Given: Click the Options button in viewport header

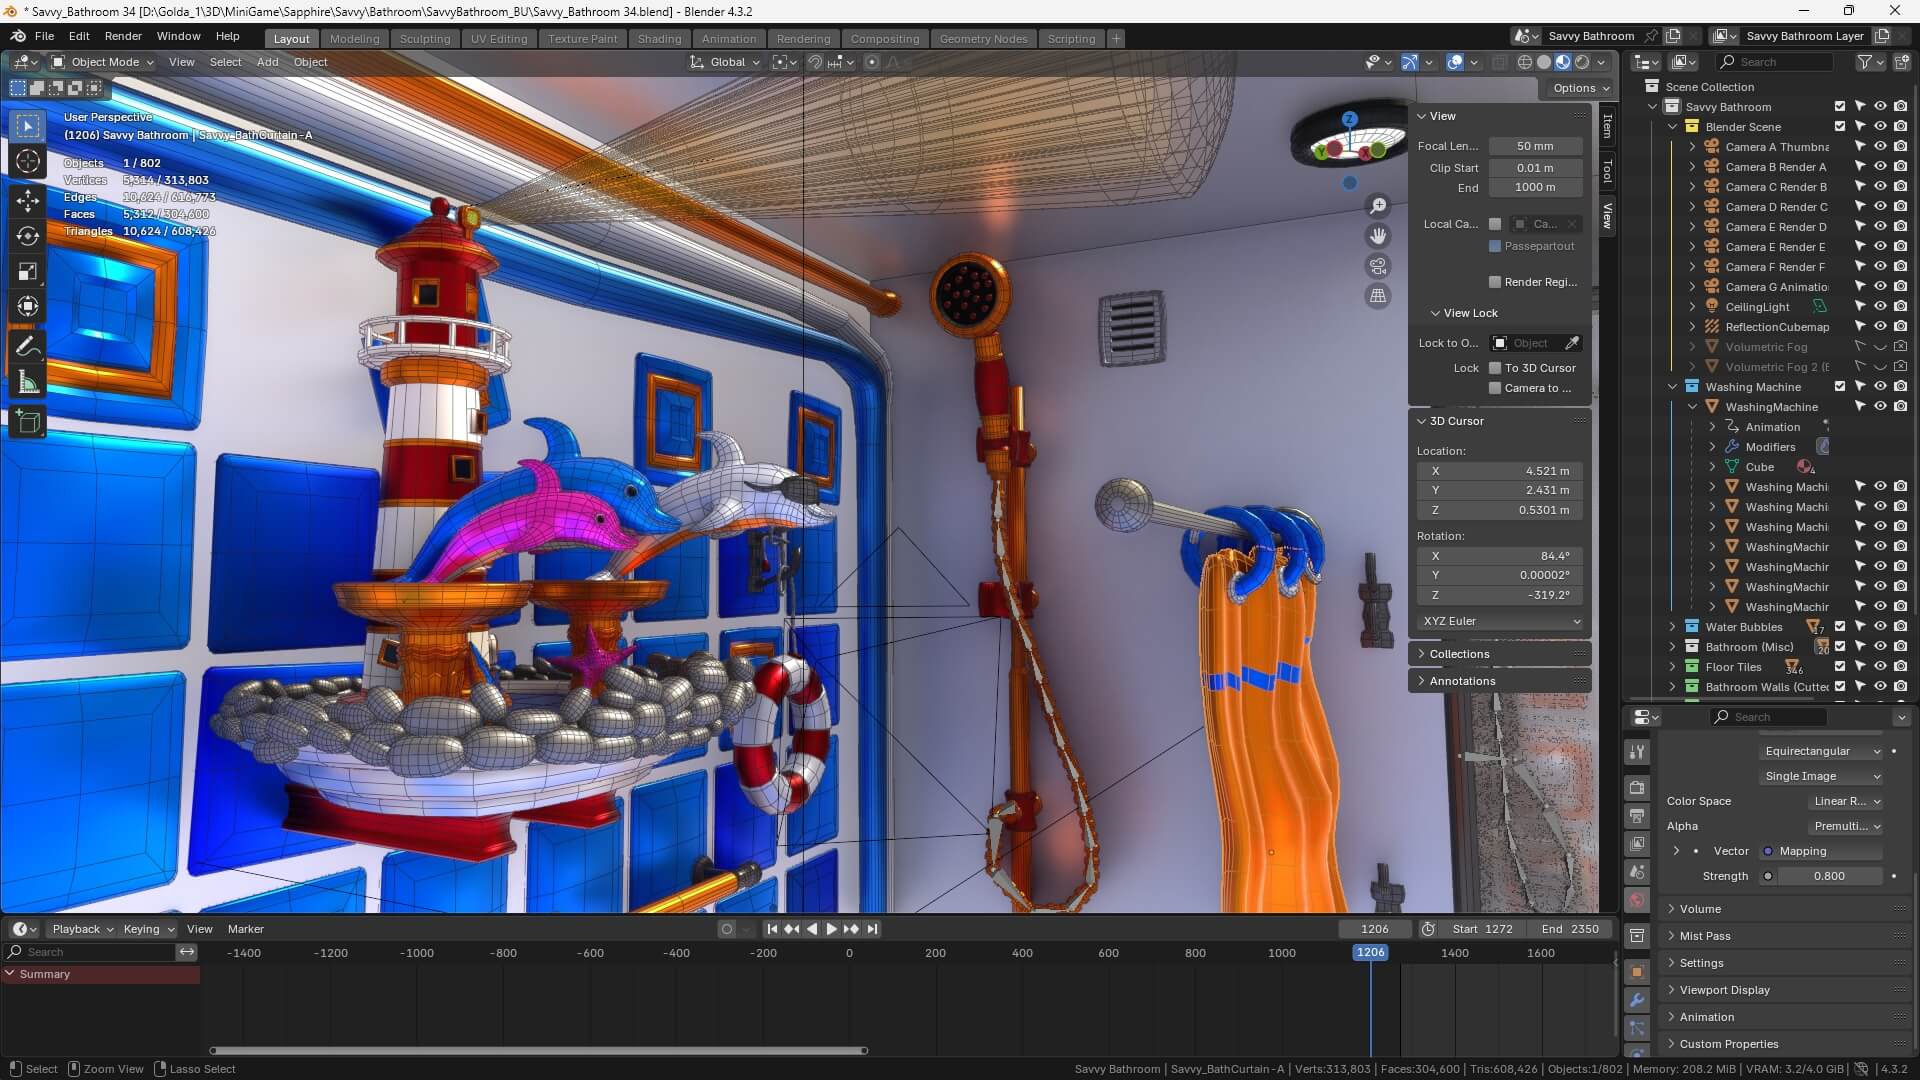Looking at the screenshot, I should click(x=1578, y=87).
